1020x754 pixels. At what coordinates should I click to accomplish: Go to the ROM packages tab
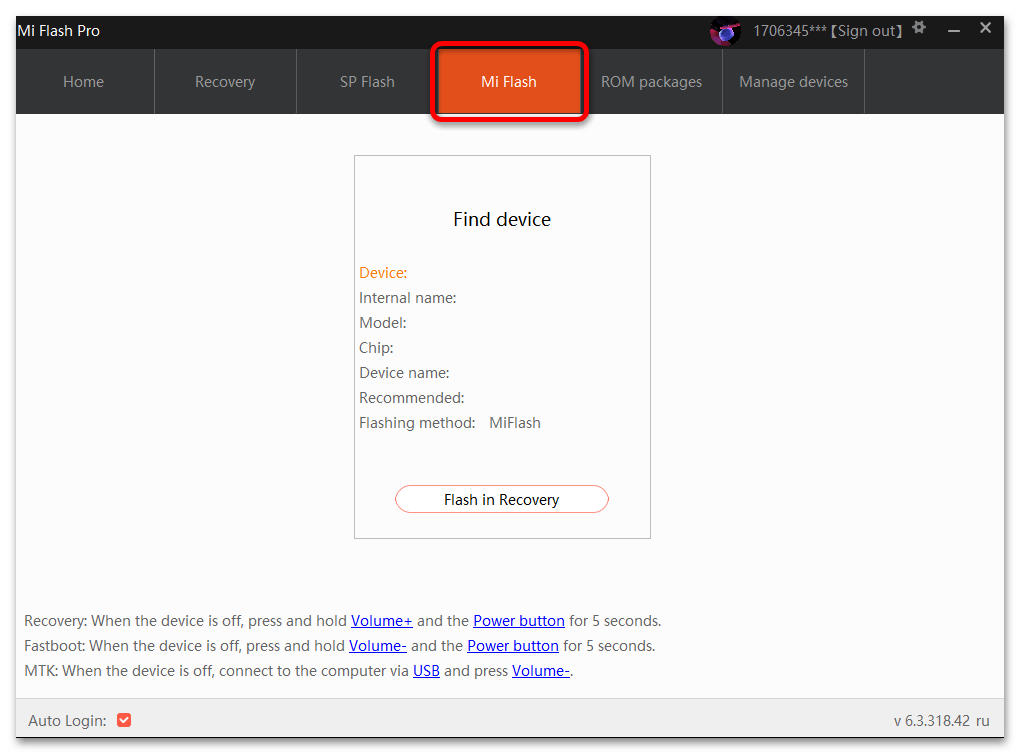651,82
